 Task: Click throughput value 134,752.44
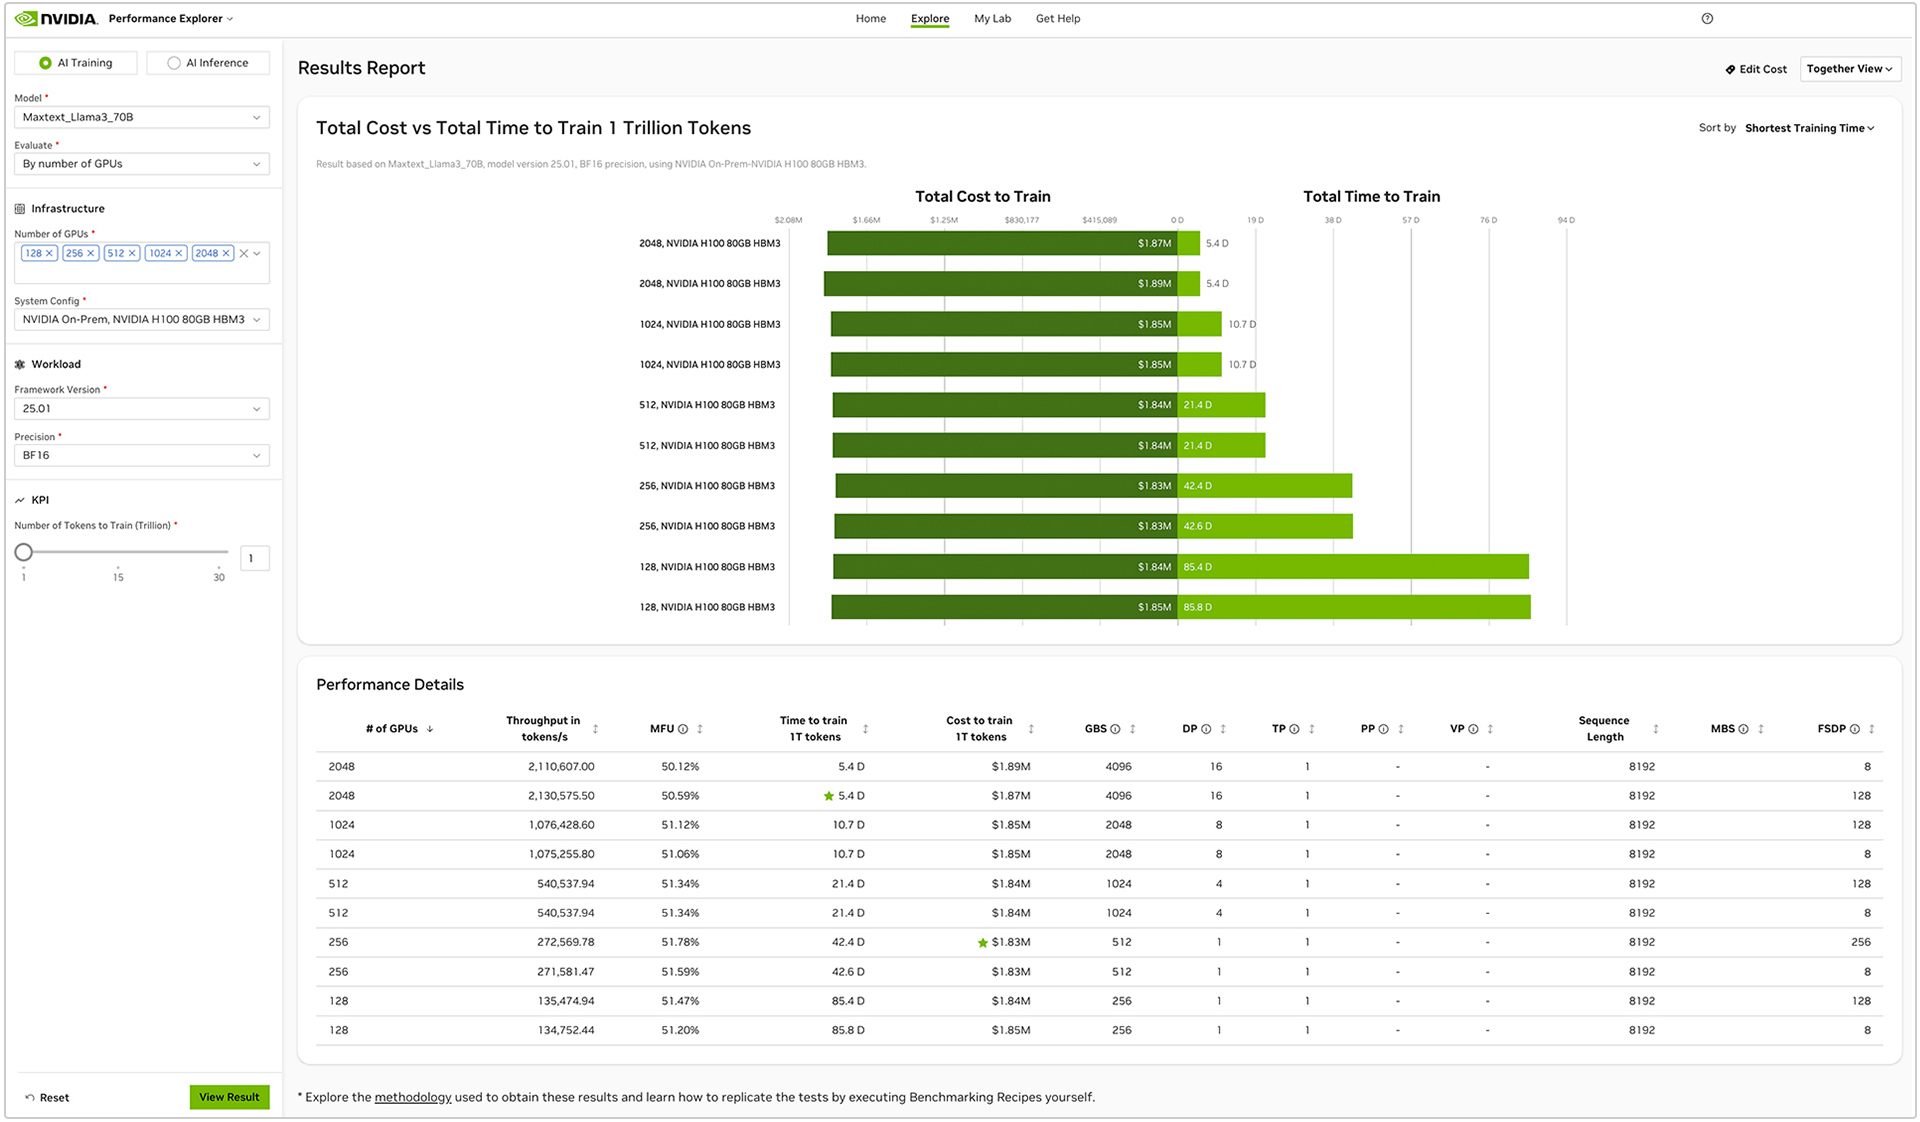(566, 1030)
